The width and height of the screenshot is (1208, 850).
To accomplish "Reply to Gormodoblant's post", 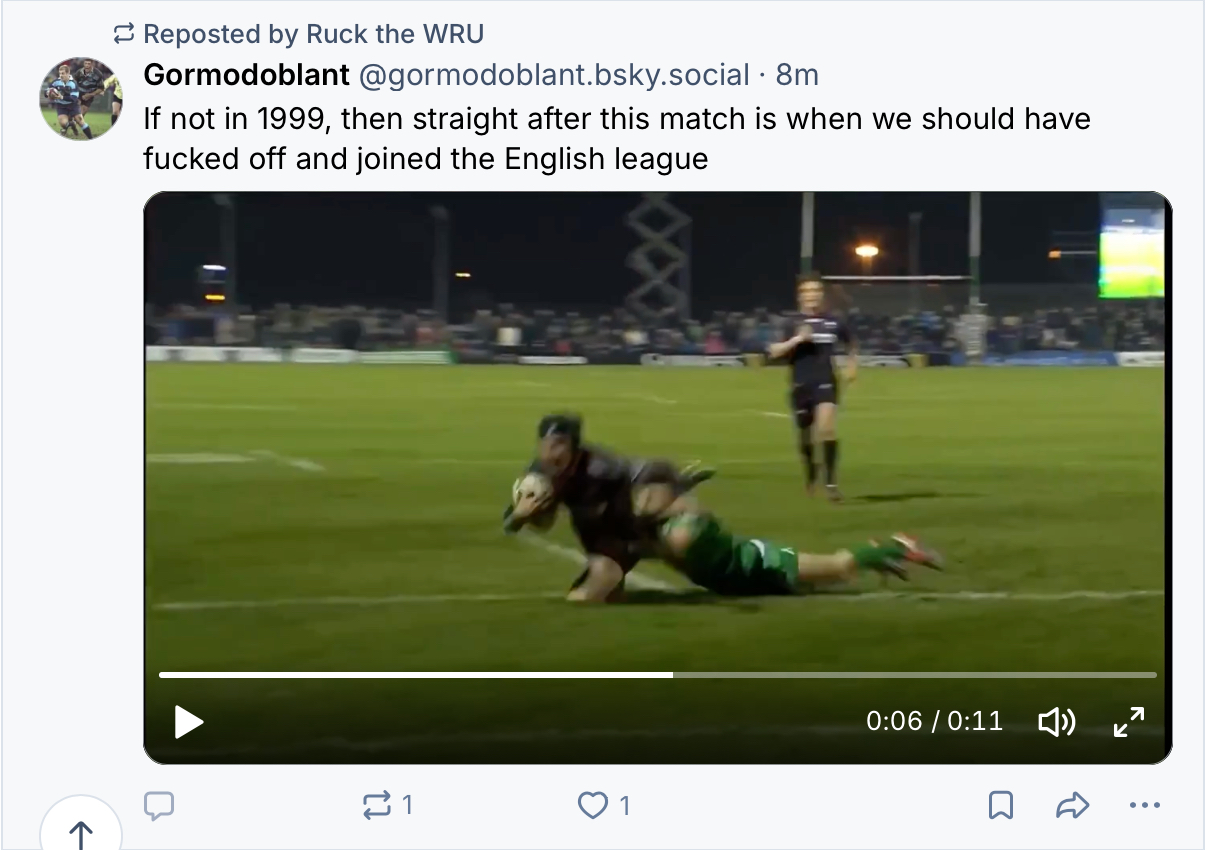I will pos(160,805).
